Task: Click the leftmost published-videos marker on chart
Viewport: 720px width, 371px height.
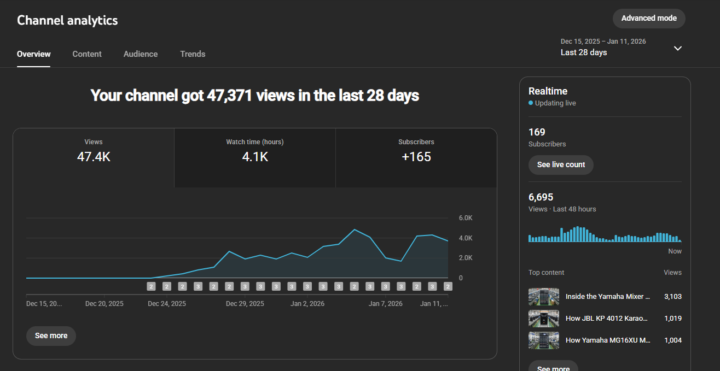Action: coord(151,287)
